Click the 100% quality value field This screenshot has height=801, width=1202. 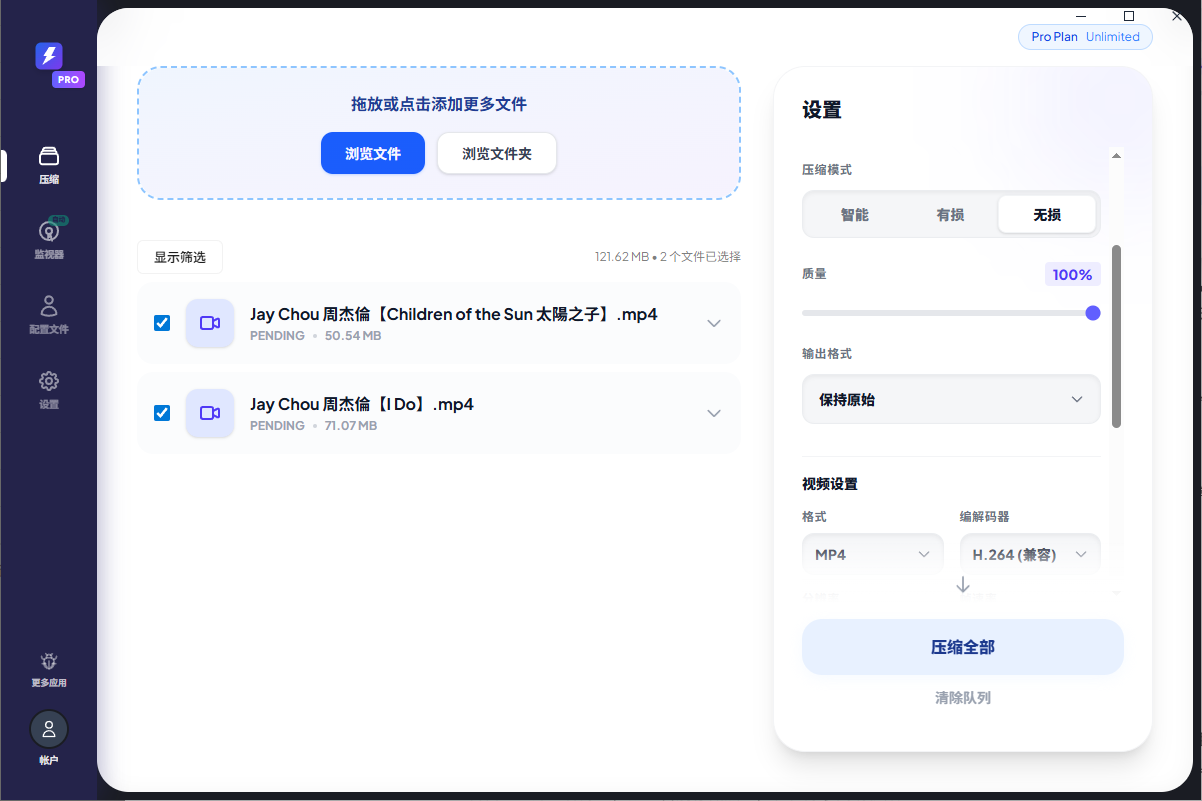1072,275
